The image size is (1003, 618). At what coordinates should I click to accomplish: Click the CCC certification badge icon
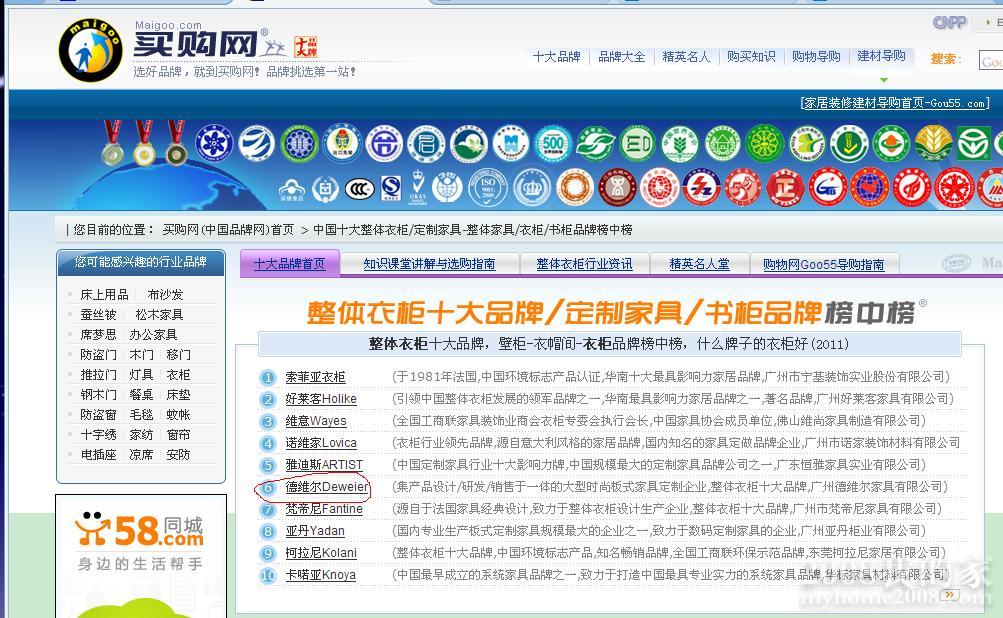coord(359,188)
